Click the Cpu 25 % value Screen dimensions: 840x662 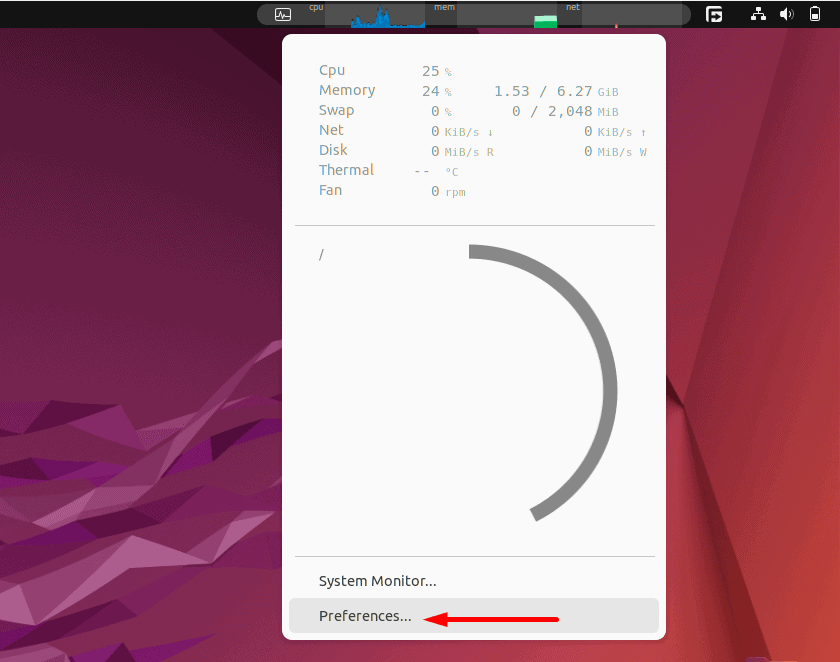pos(437,71)
